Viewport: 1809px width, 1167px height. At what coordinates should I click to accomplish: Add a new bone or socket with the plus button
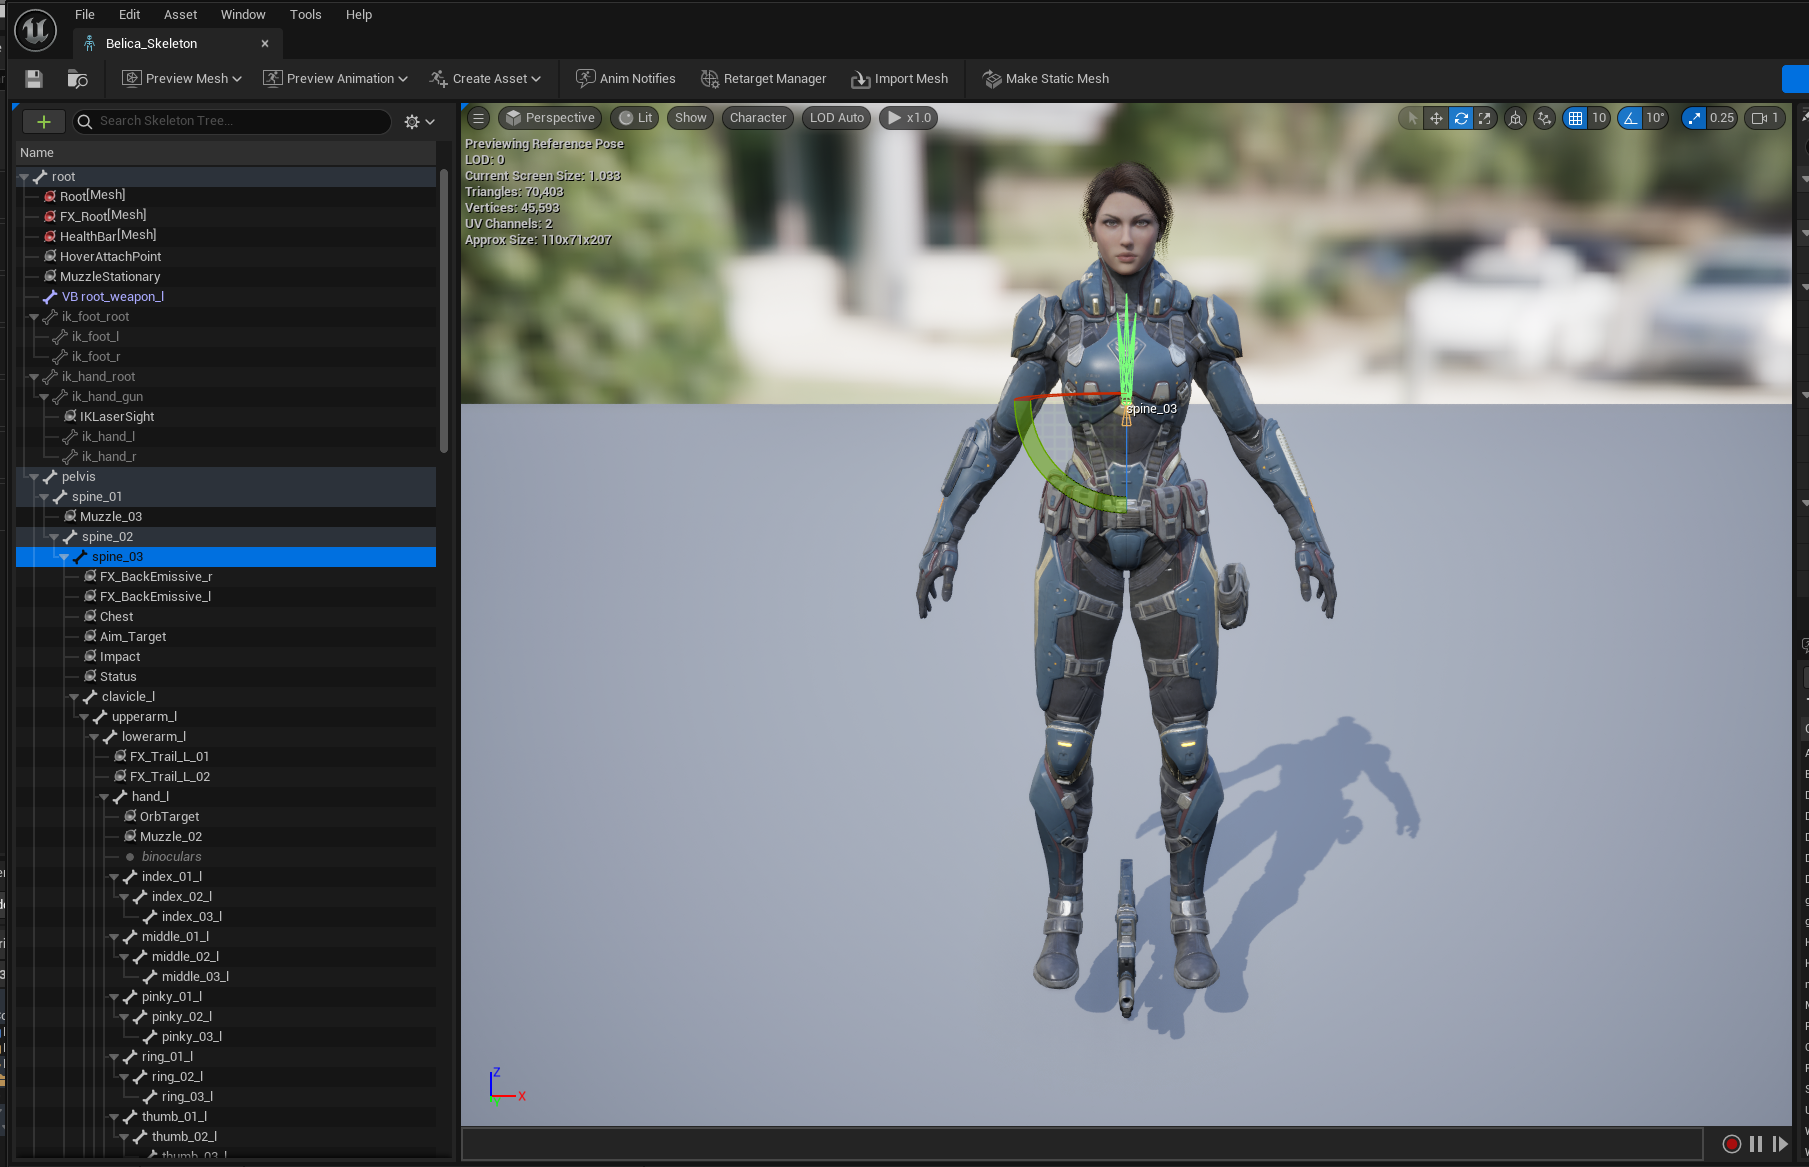point(44,121)
